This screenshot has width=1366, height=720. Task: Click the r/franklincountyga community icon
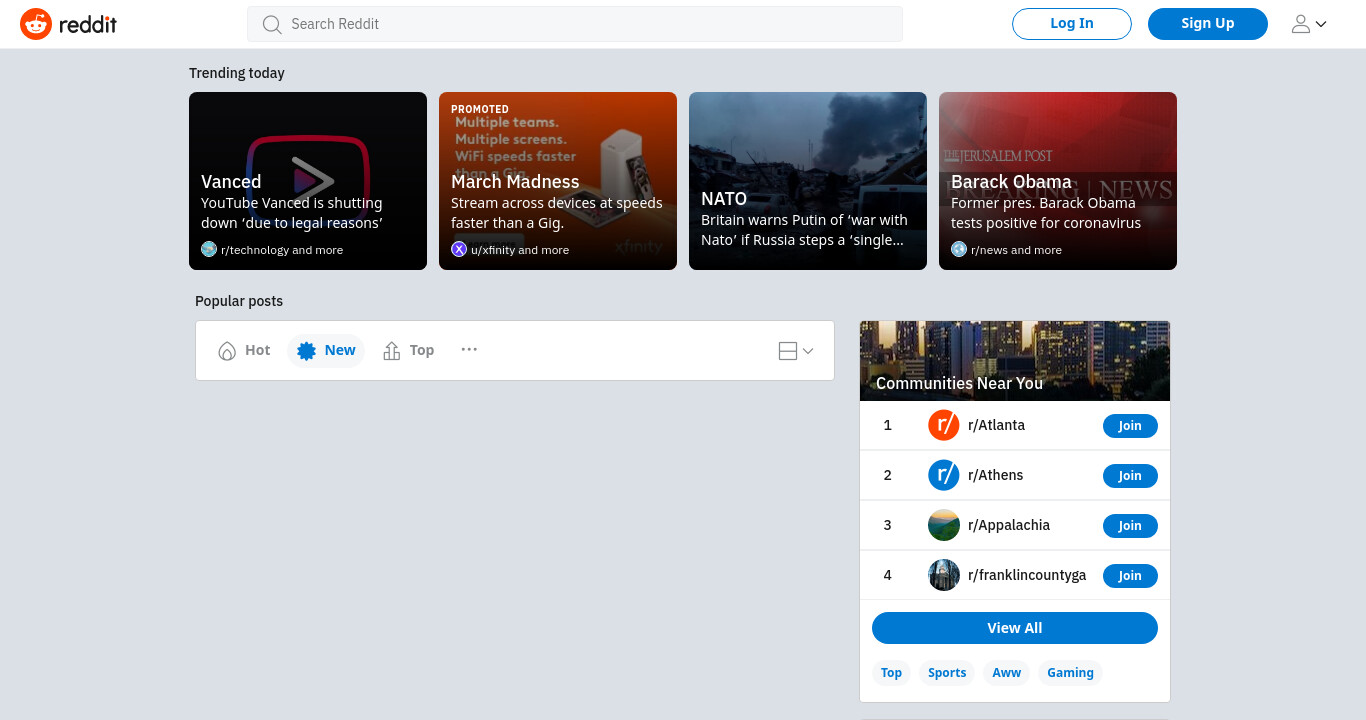click(x=944, y=575)
